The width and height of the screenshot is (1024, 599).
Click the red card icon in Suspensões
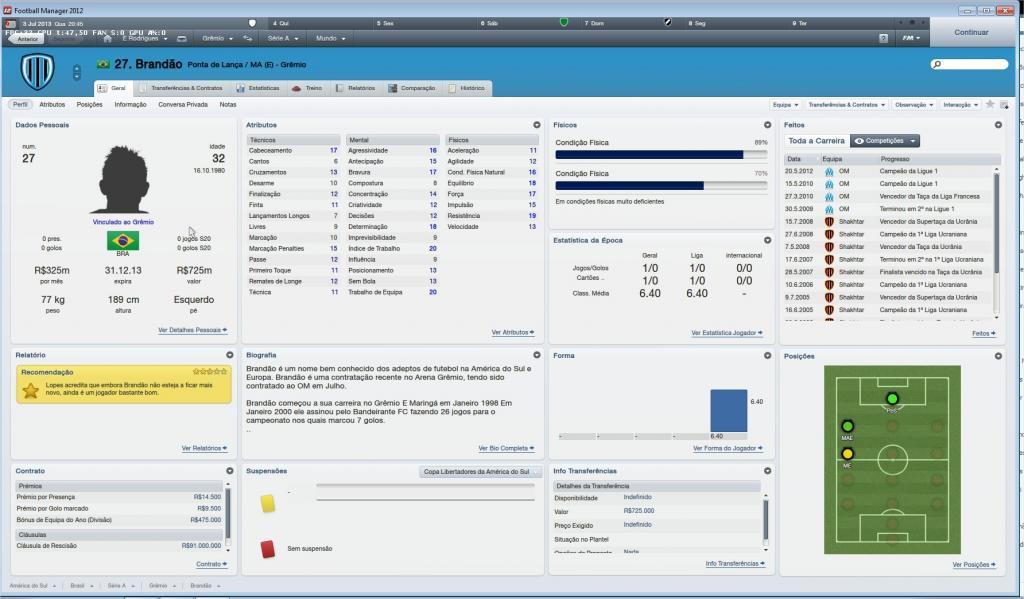tap(268, 548)
